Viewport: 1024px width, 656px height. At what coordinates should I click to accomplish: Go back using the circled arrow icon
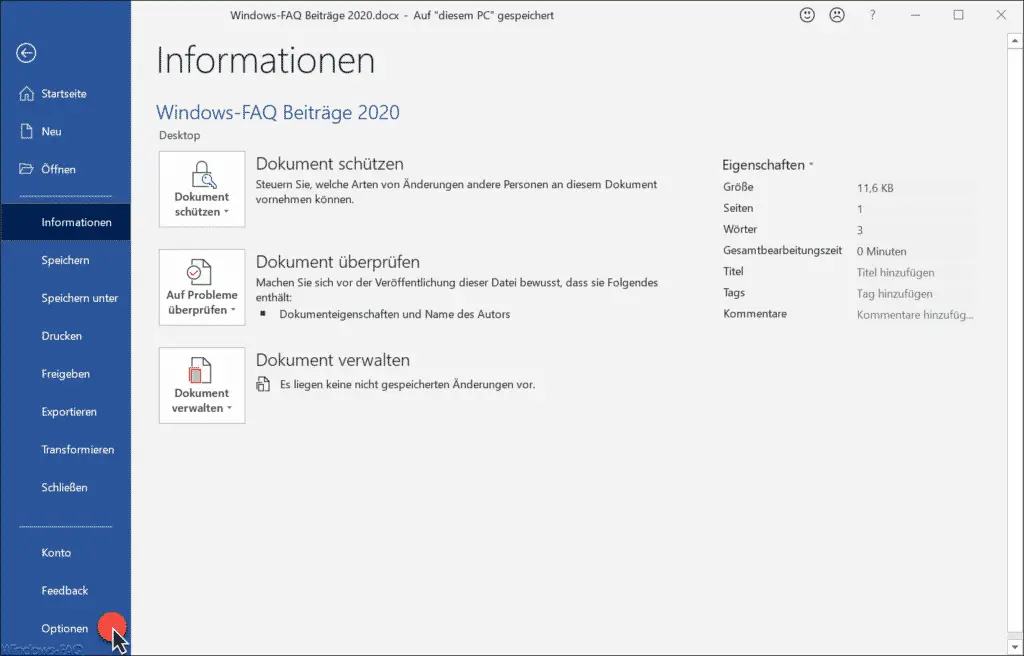26,53
